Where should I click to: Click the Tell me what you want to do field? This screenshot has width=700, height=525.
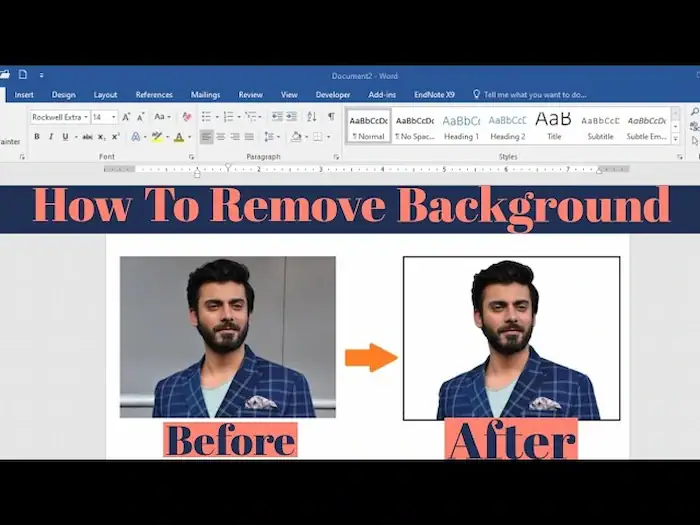click(x=535, y=95)
